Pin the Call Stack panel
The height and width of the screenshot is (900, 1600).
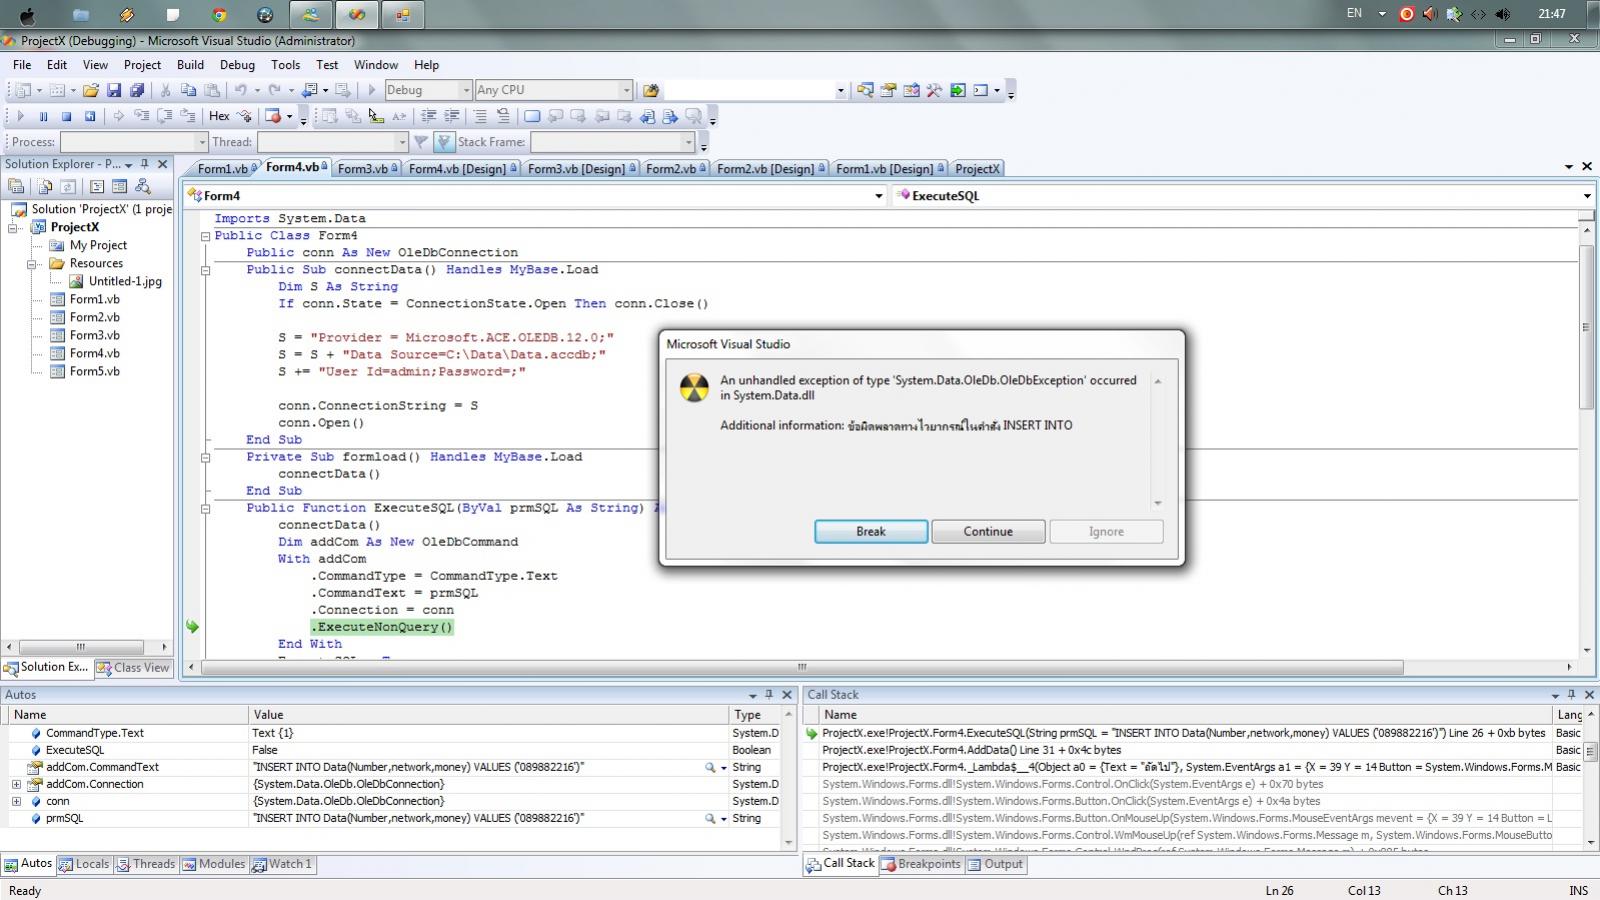coord(1572,694)
